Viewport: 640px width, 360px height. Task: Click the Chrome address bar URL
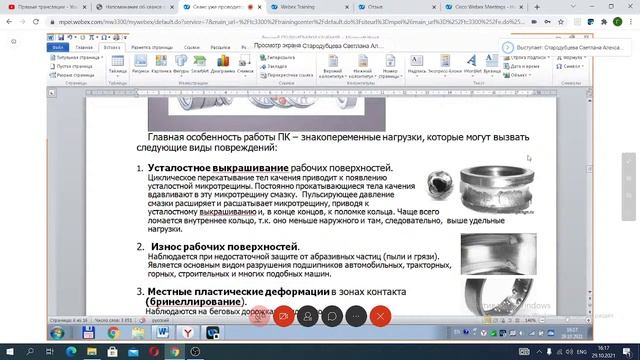pyautogui.click(x=291, y=22)
